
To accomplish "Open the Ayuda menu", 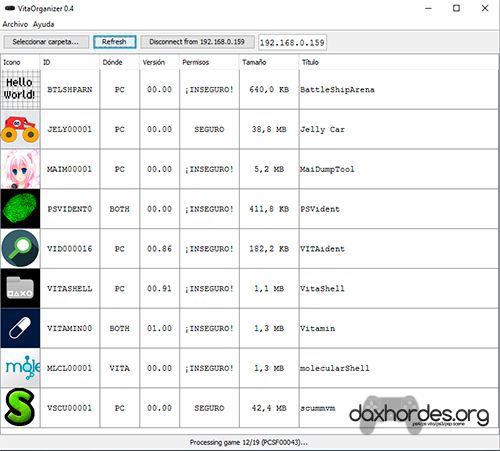I will [x=43, y=24].
